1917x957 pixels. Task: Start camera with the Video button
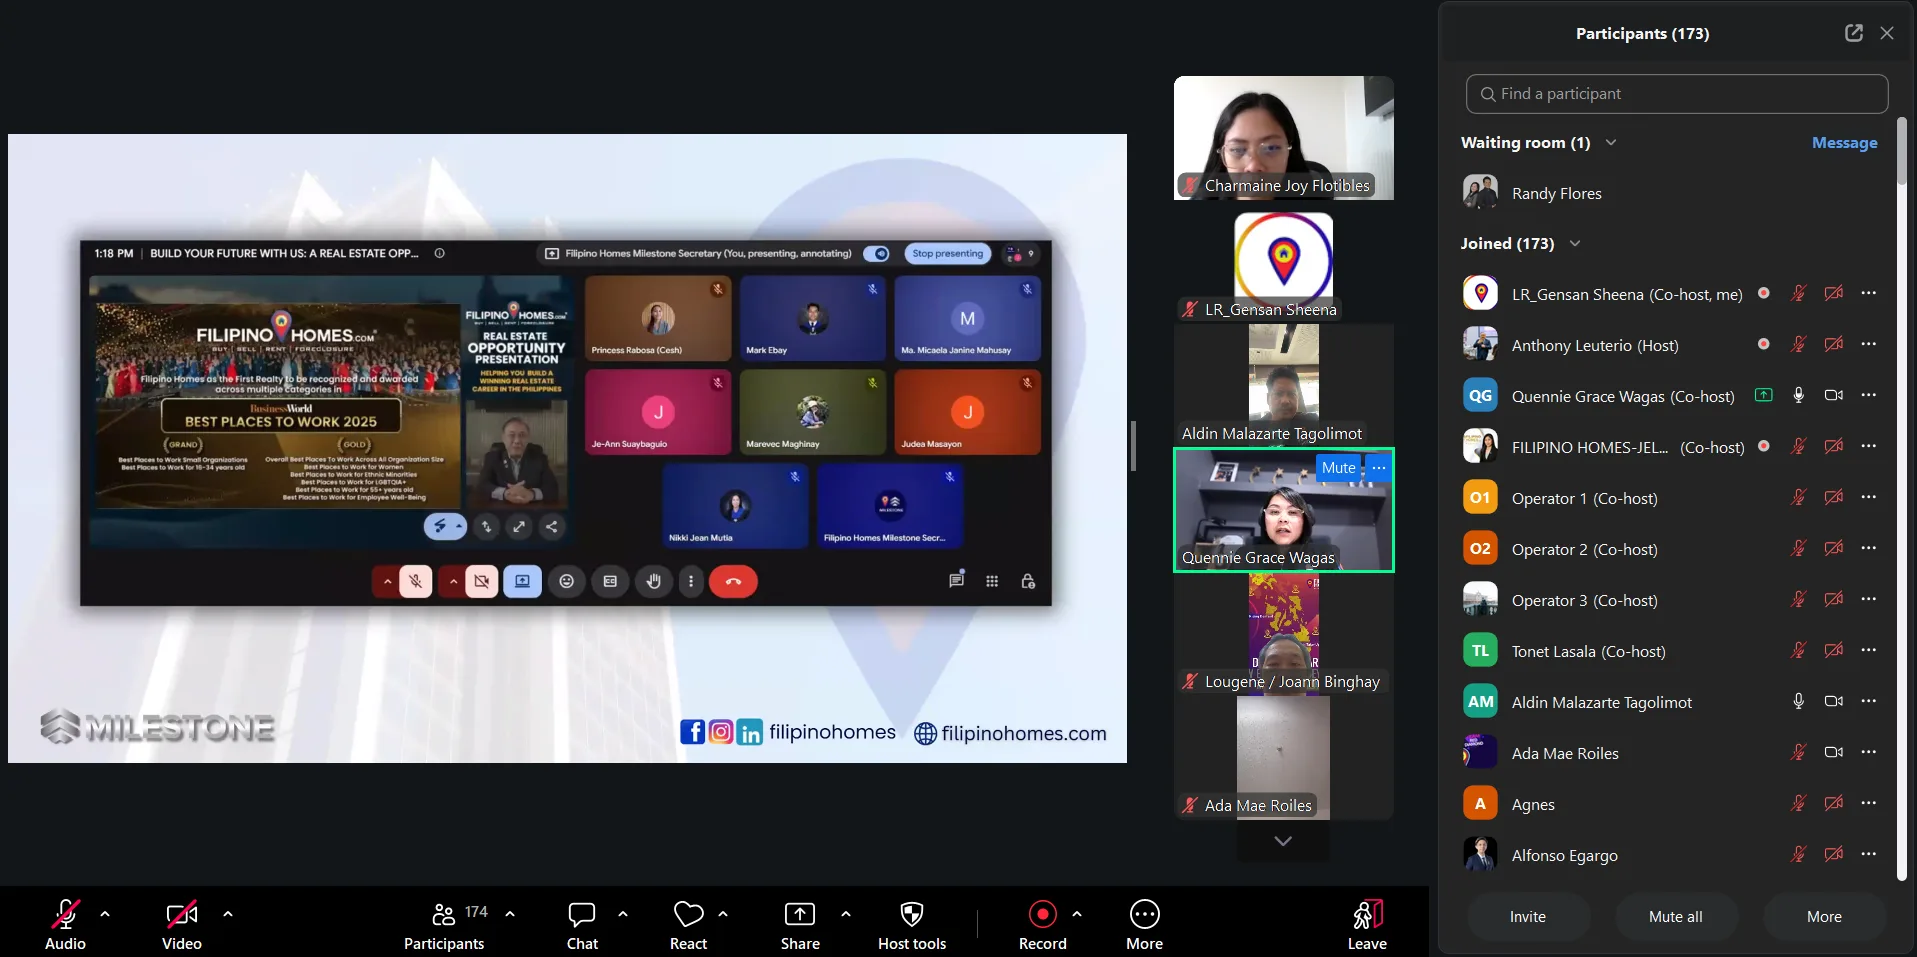[x=182, y=924]
